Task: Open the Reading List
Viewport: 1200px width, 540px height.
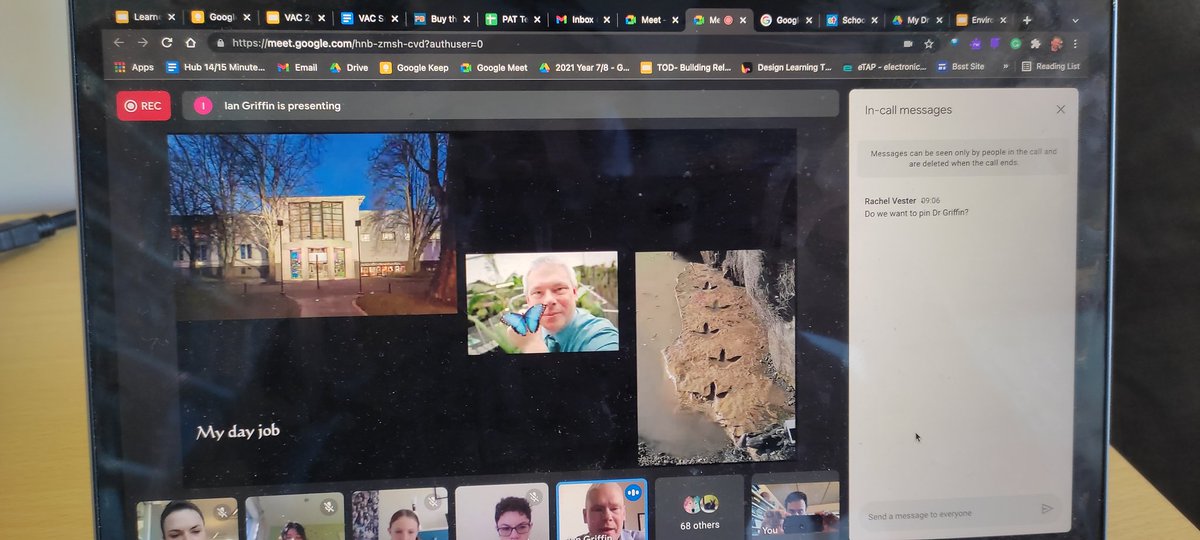Action: click(1050, 67)
